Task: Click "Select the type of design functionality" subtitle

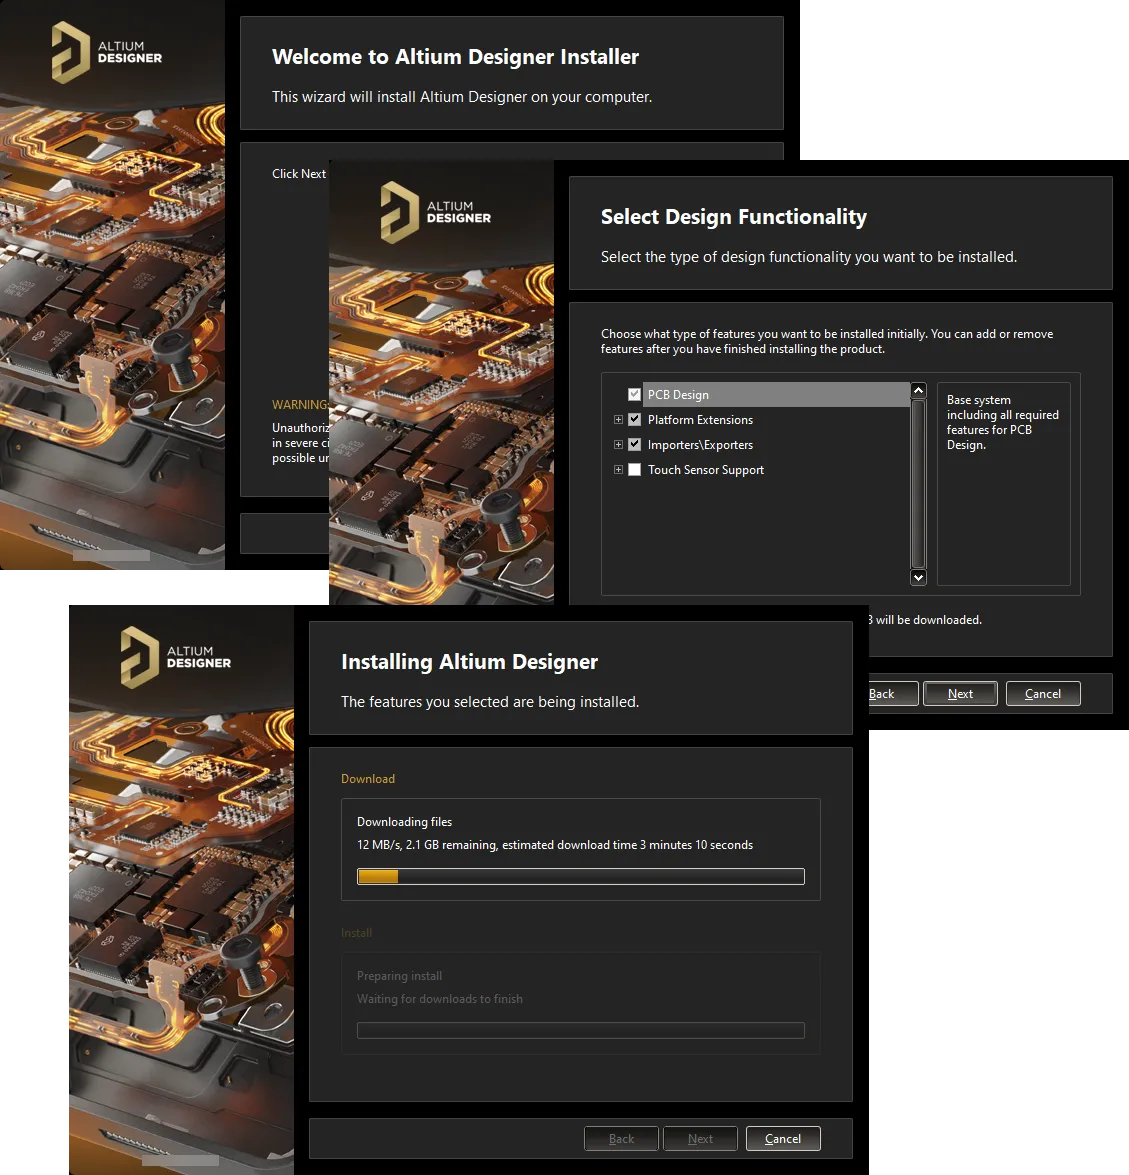Action: (809, 257)
